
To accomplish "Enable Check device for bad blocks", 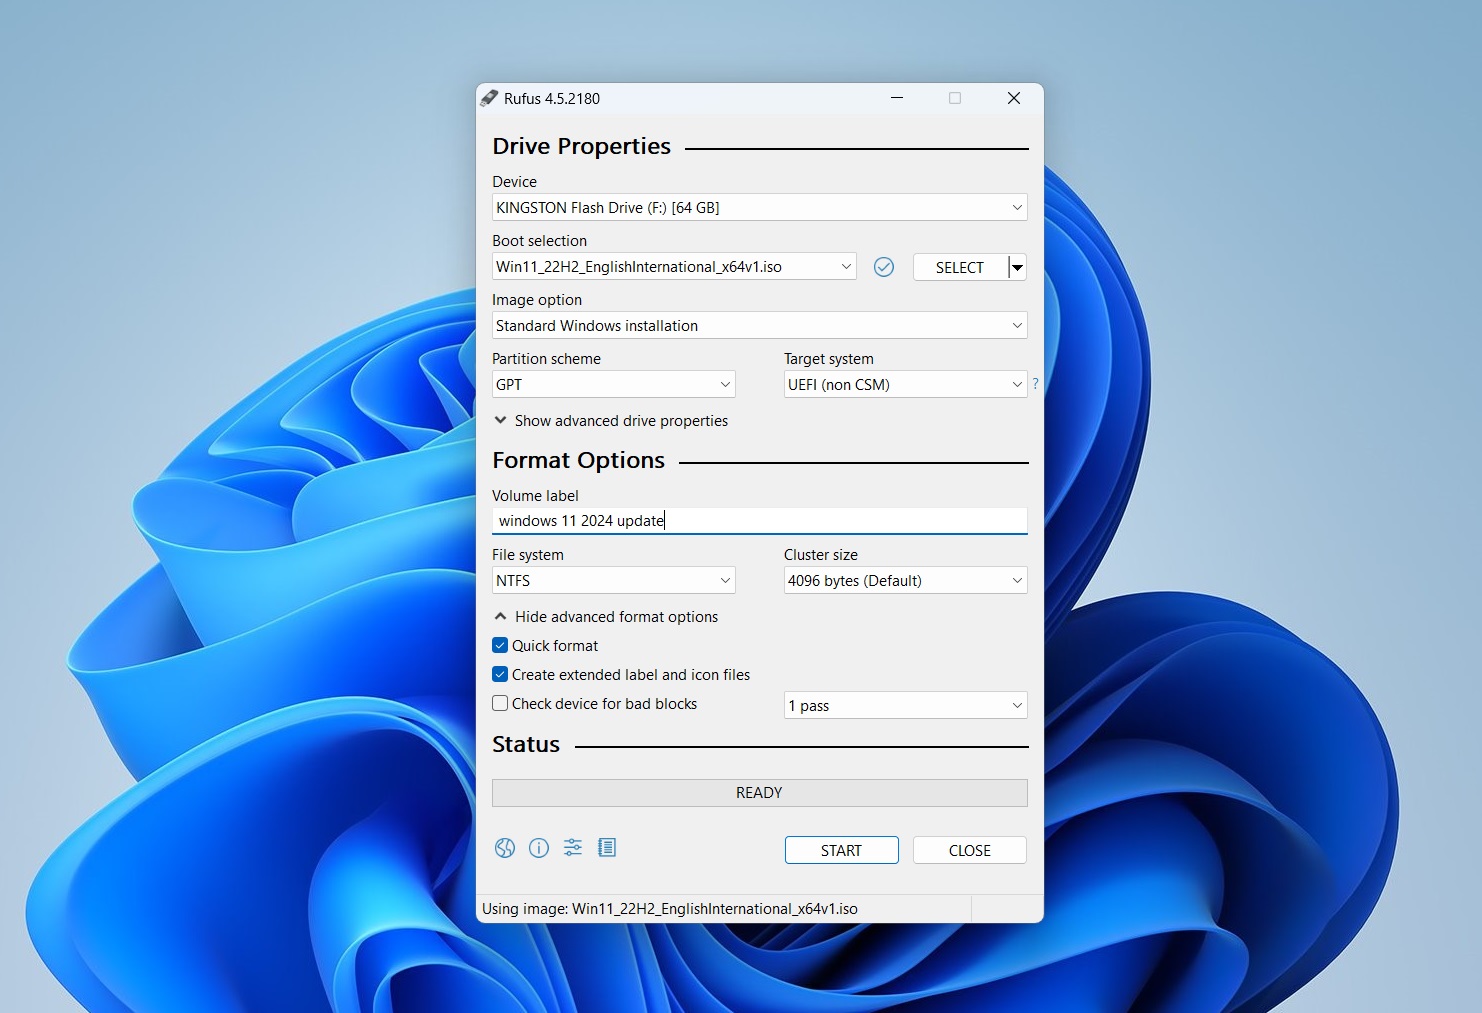I will (500, 704).
